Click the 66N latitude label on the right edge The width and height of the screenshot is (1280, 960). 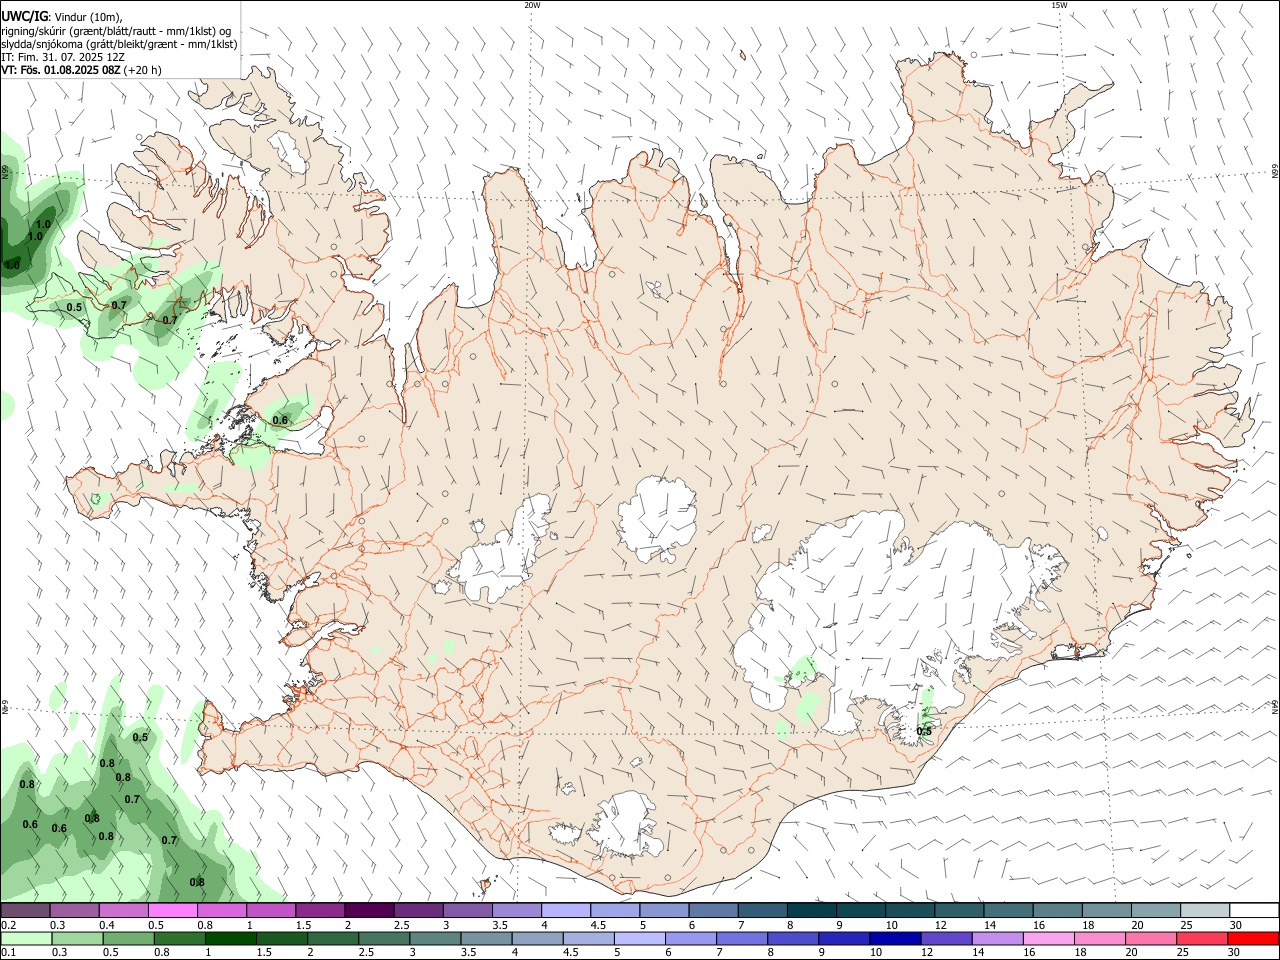point(1274,172)
